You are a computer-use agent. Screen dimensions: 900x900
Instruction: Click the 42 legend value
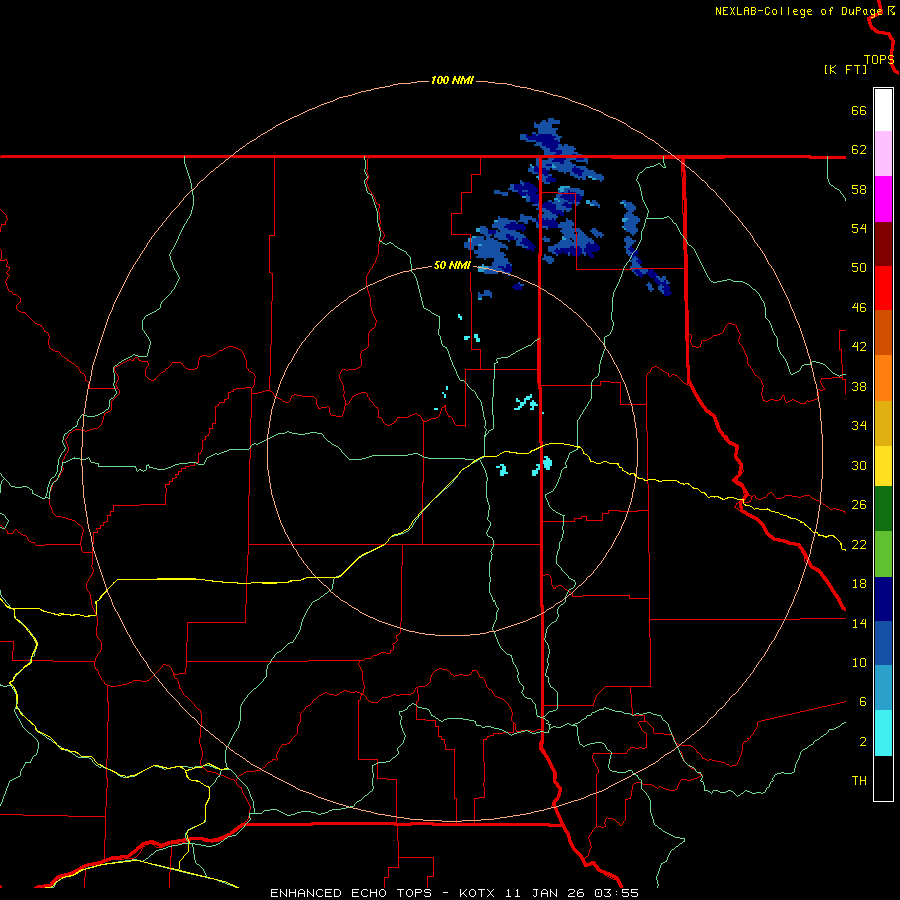click(x=859, y=346)
